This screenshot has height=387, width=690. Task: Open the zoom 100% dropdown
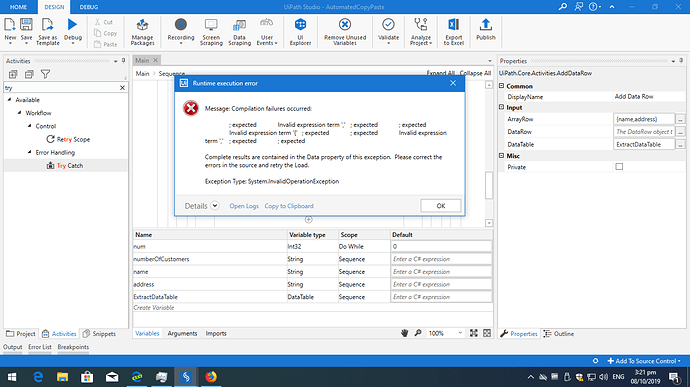click(460, 333)
